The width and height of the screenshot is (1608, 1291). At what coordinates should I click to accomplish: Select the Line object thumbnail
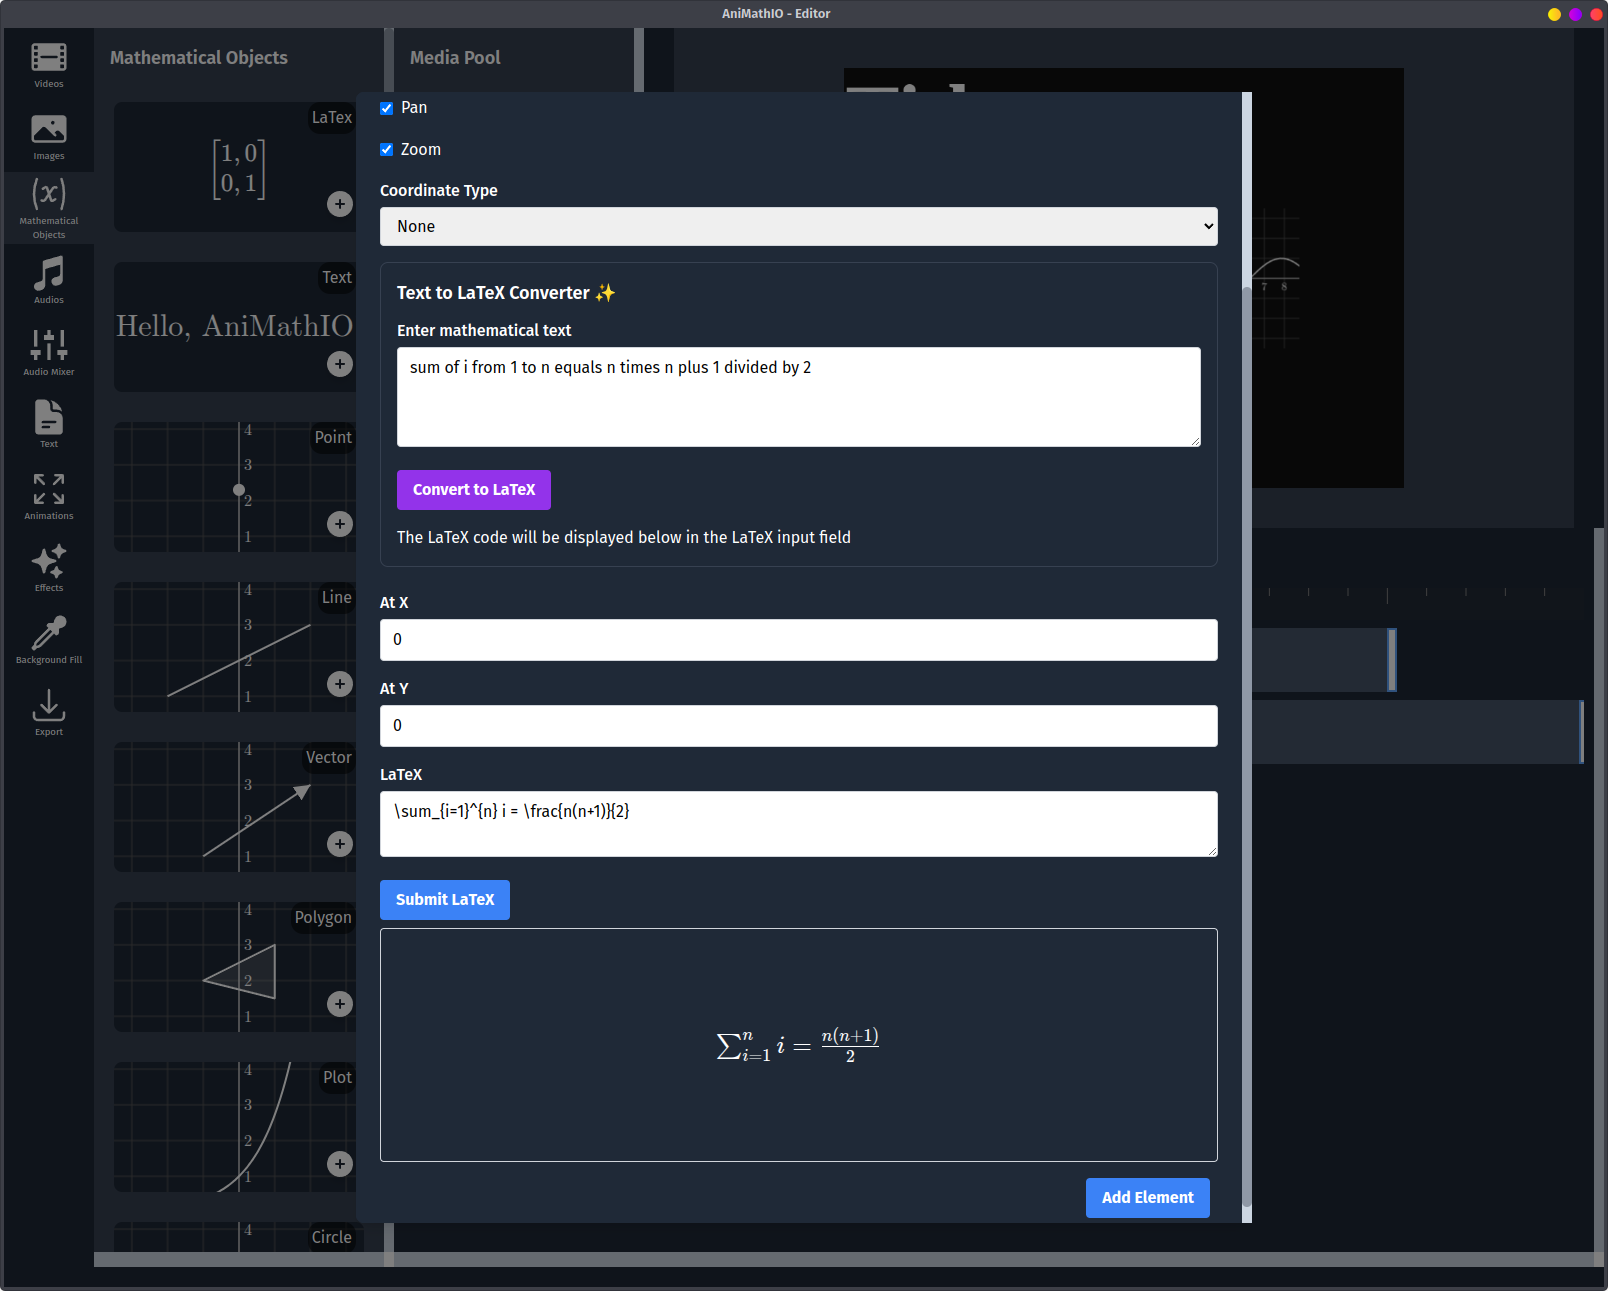(x=234, y=647)
